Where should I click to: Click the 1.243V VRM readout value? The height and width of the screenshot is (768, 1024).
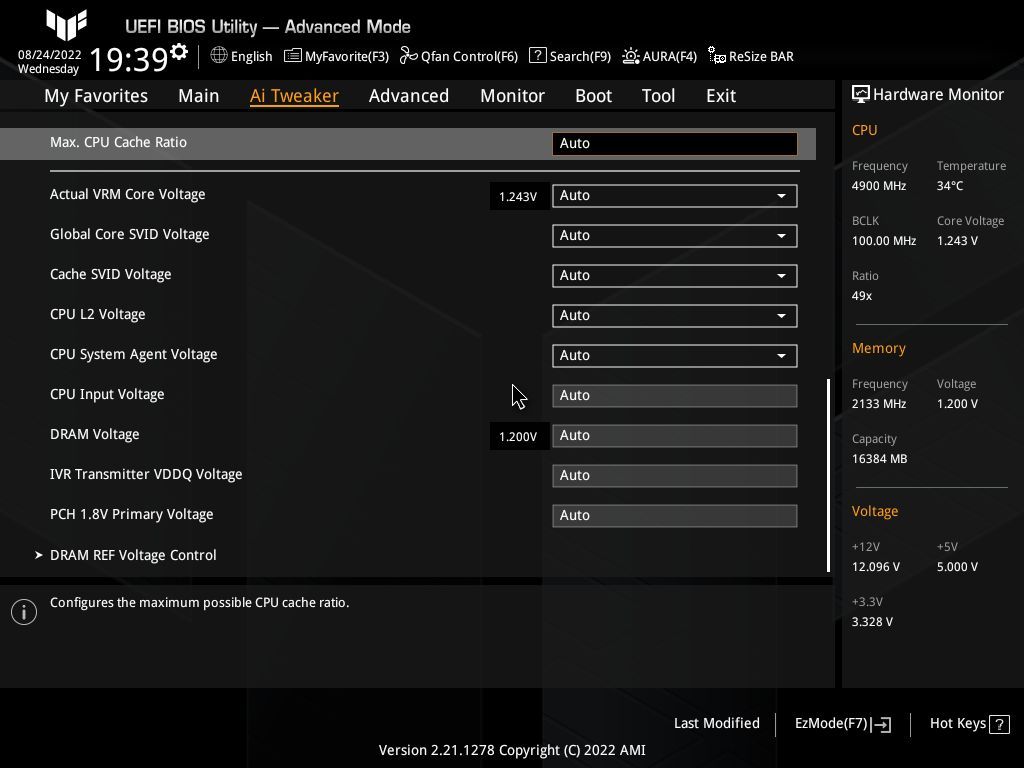(518, 197)
